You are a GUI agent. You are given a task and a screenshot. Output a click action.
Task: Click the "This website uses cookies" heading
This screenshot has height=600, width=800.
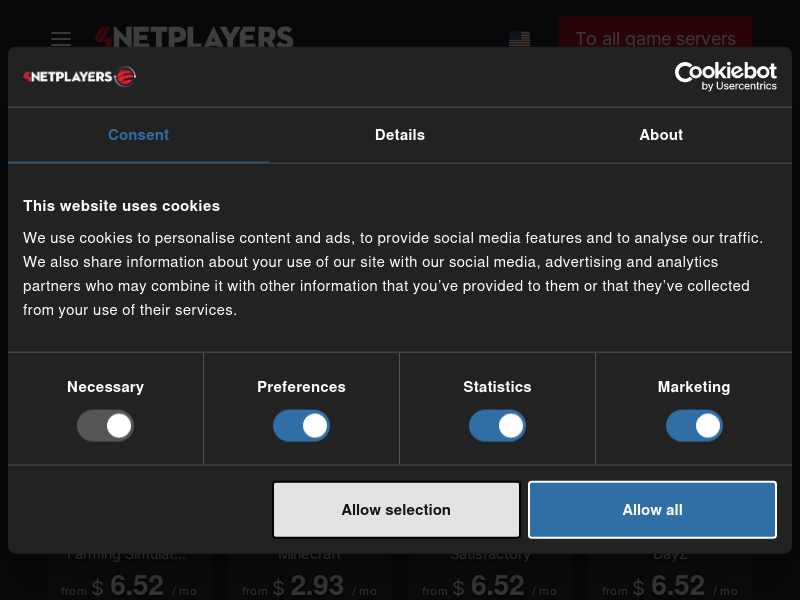point(121,206)
